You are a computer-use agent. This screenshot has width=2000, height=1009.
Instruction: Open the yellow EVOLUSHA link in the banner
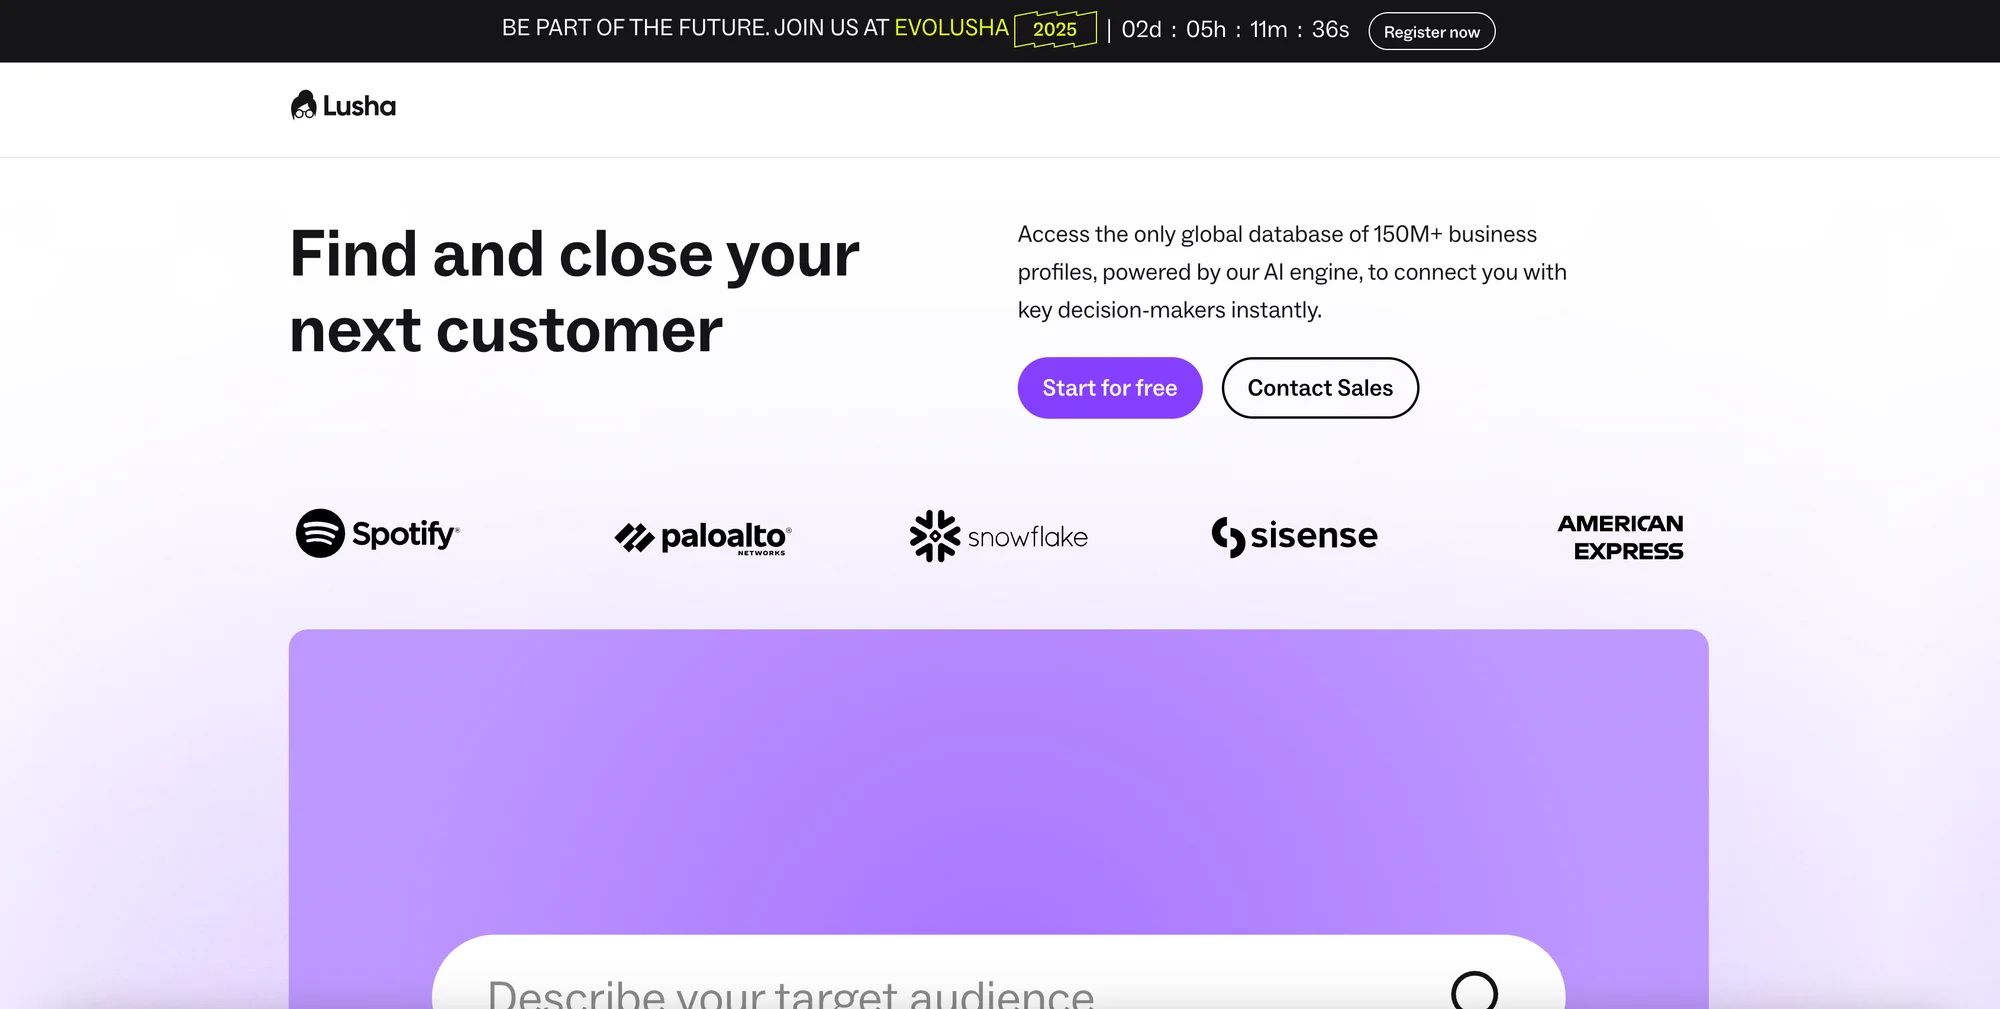(x=951, y=28)
